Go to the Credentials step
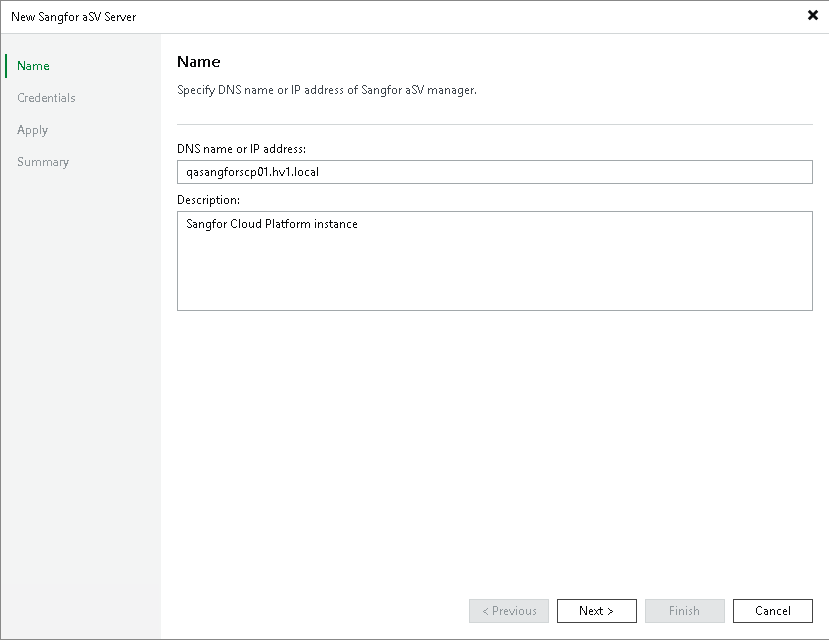This screenshot has width=829, height=640. pyautogui.click(x=46, y=98)
